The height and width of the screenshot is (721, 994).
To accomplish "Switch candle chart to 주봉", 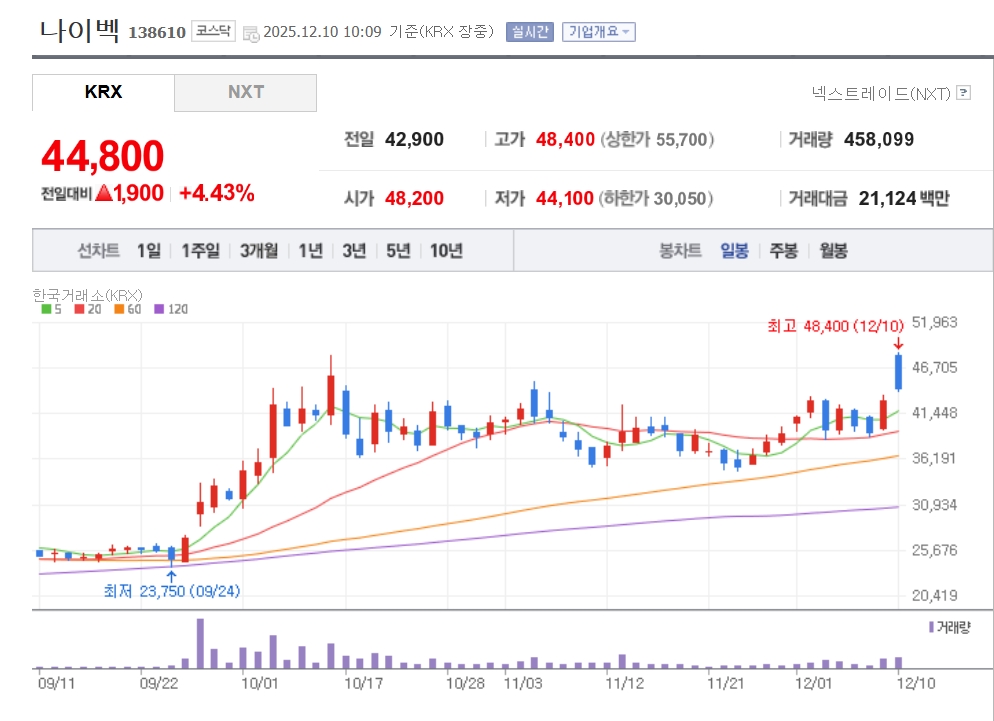I will [x=783, y=251].
